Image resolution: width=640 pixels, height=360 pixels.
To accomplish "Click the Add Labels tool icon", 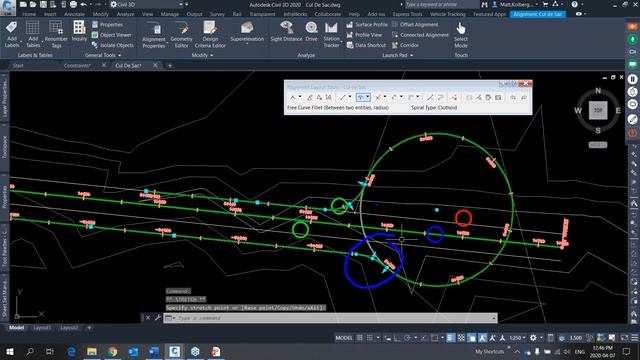I will (12, 27).
